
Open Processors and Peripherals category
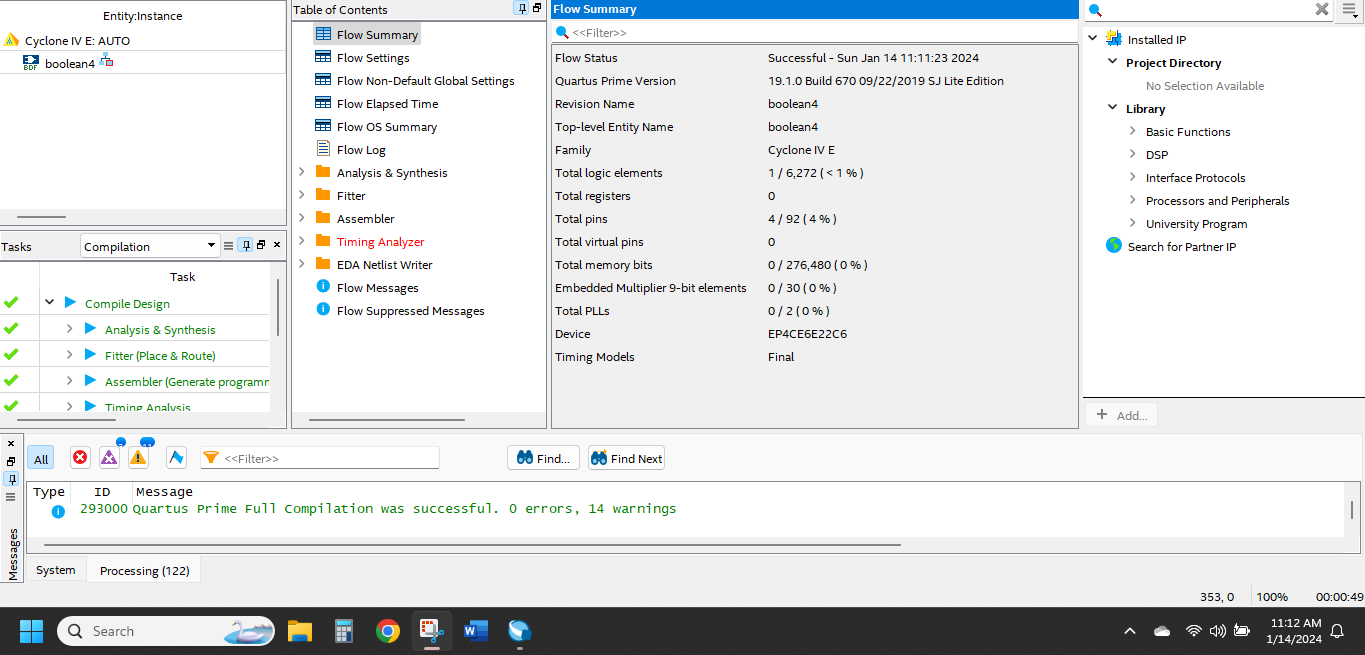click(x=1217, y=201)
